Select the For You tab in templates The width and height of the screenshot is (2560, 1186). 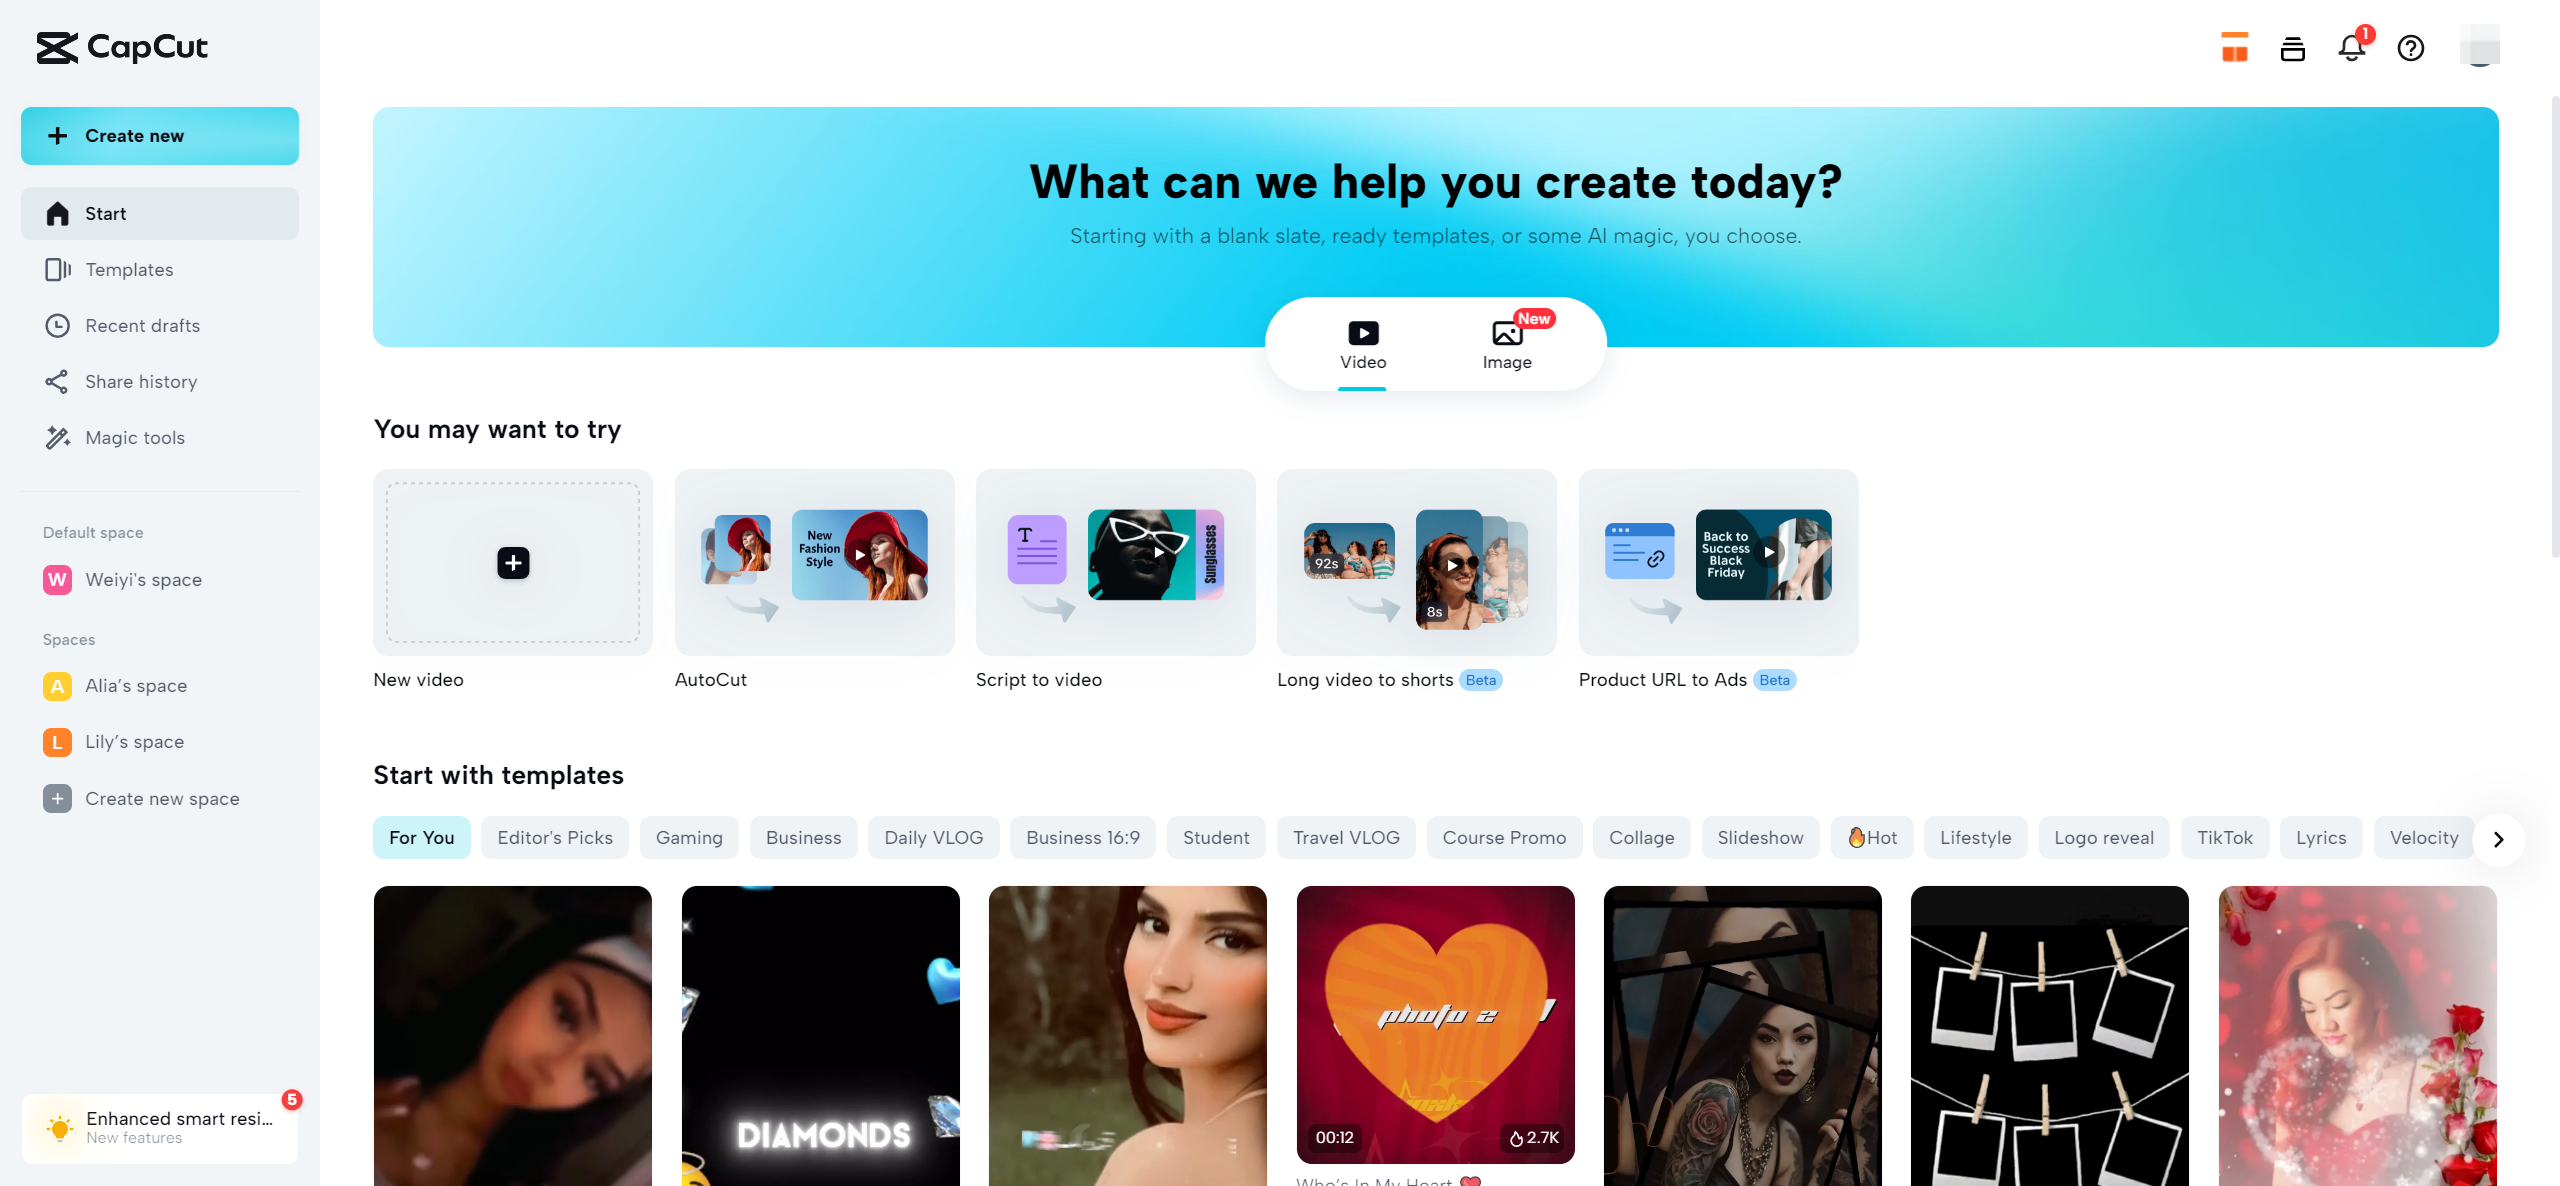(421, 836)
